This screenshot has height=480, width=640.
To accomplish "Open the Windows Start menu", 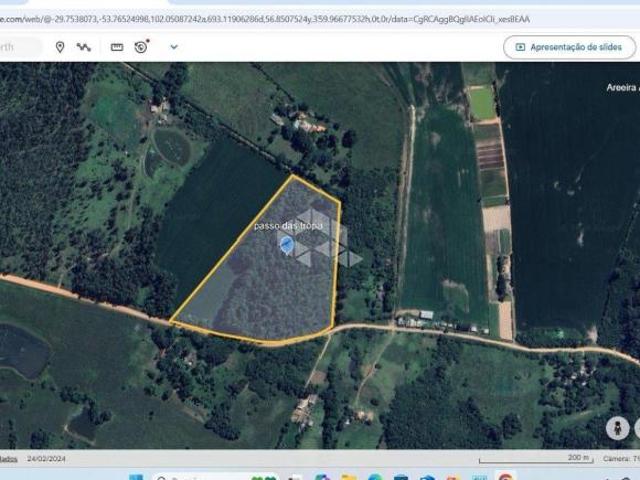I will 137,477.
